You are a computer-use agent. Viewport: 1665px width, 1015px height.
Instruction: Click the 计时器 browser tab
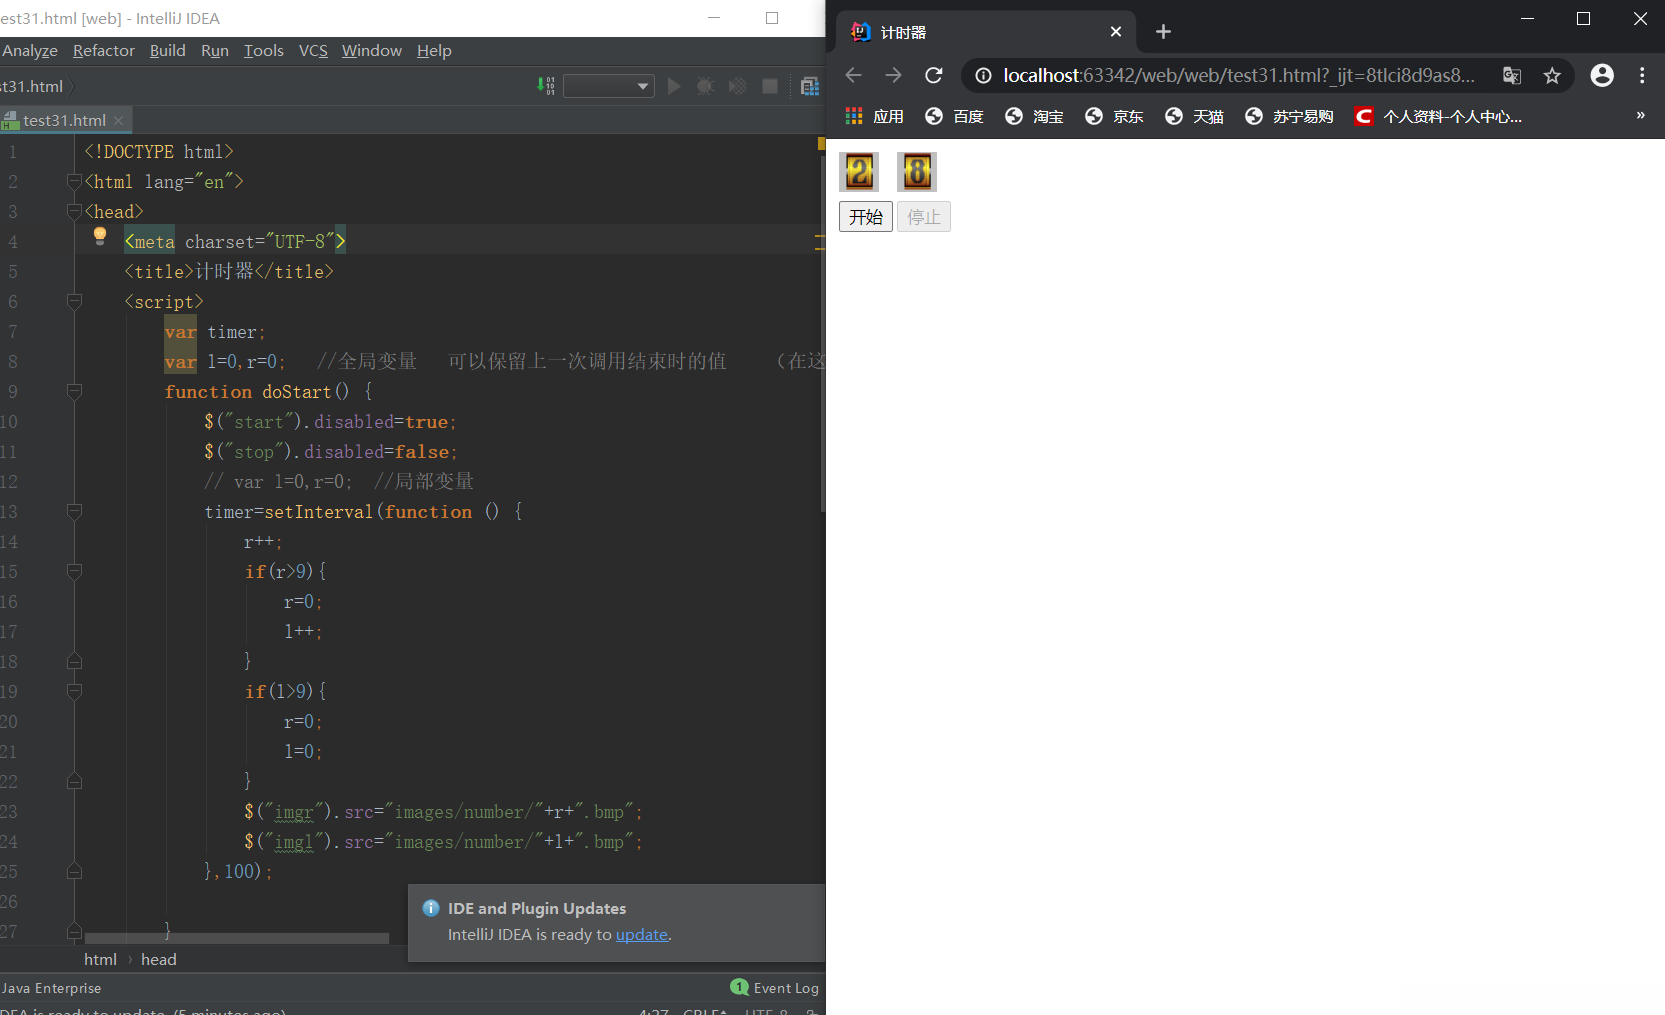984,33
